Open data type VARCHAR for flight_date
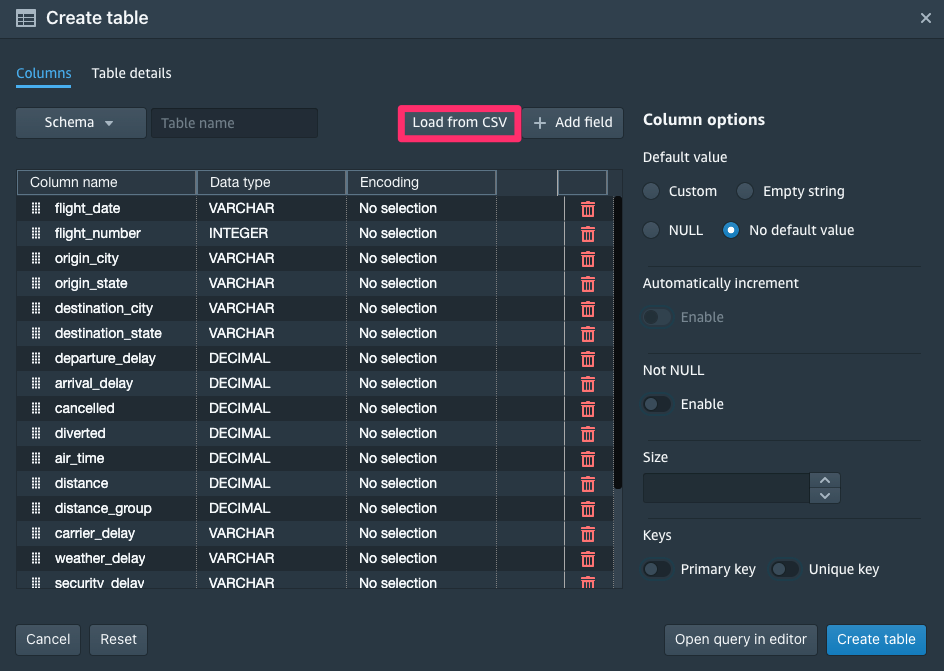The width and height of the screenshot is (944, 671). coord(271,208)
